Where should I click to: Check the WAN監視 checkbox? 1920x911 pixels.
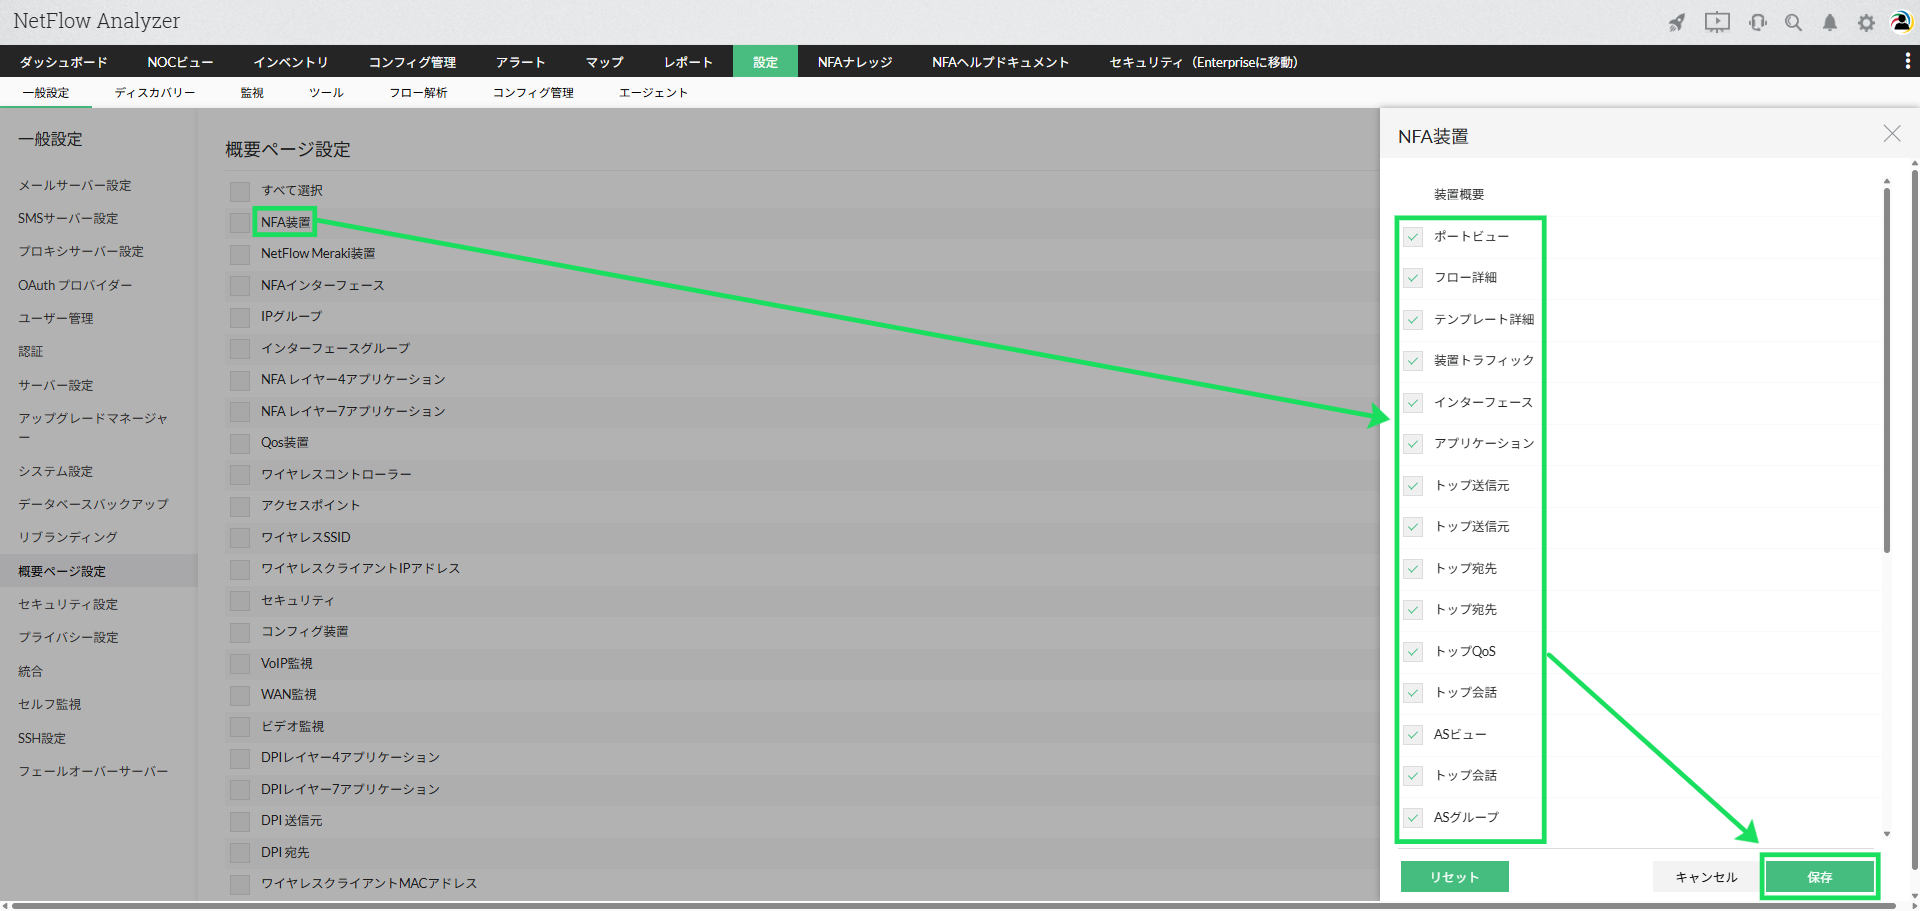coord(240,695)
